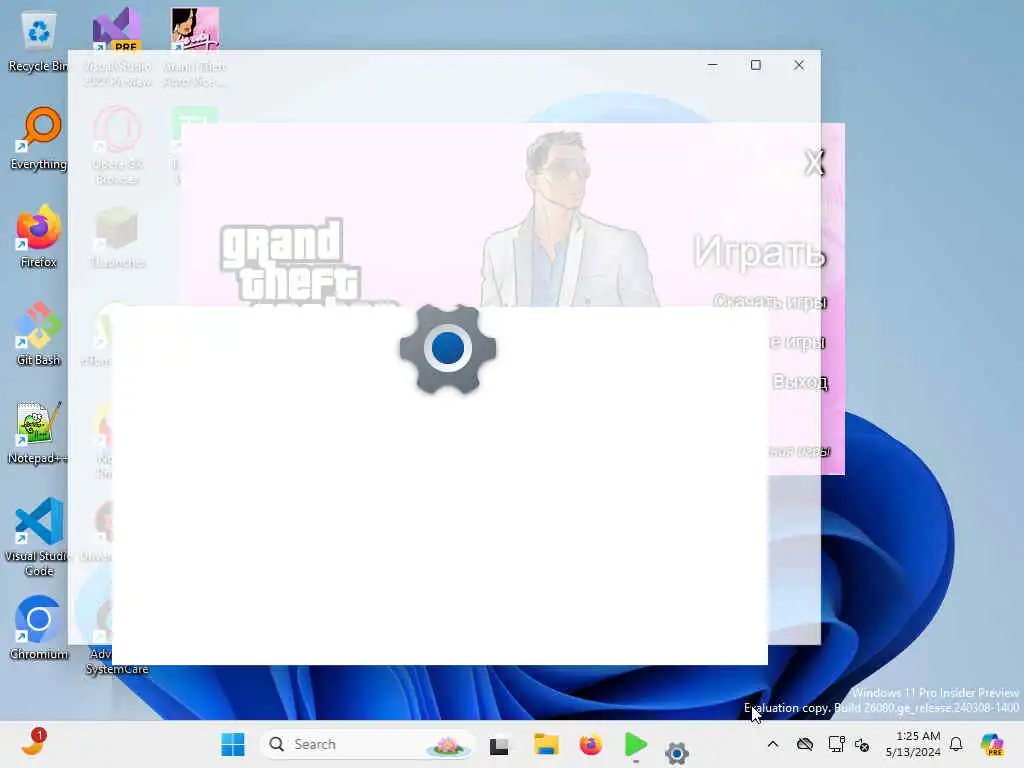Click the lotus flower in search box

(447, 746)
